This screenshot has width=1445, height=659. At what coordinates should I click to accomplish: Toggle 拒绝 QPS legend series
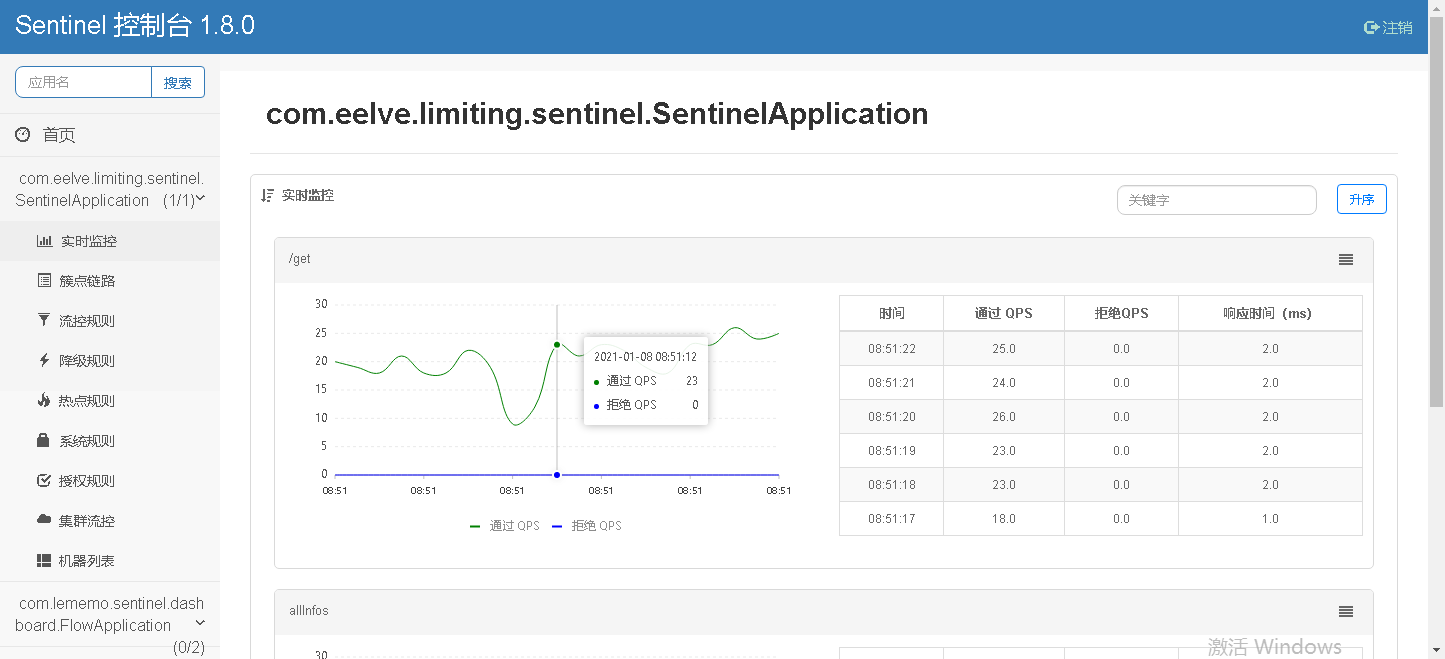click(x=587, y=525)
